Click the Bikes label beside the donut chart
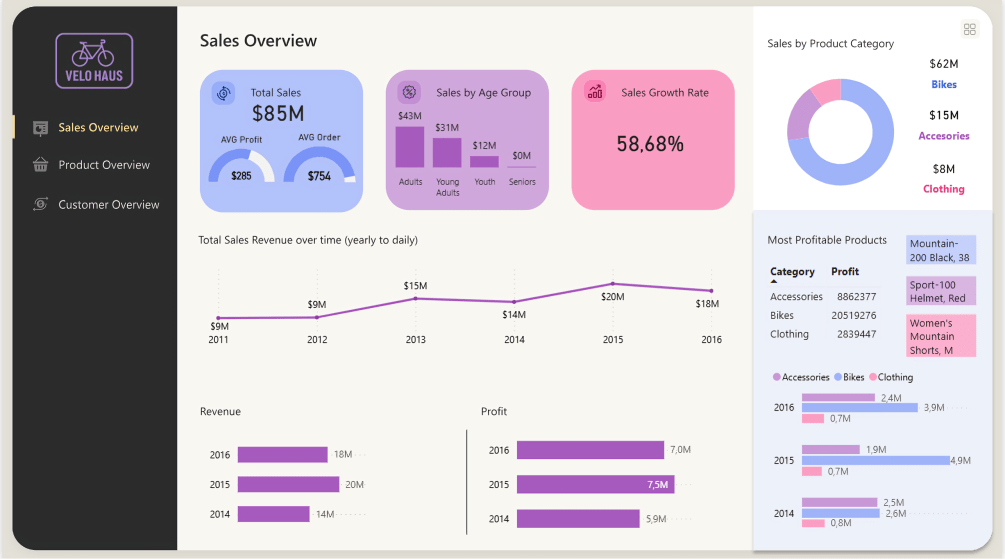This screenshot has width=1005, height=559. [x=943, y=85]
